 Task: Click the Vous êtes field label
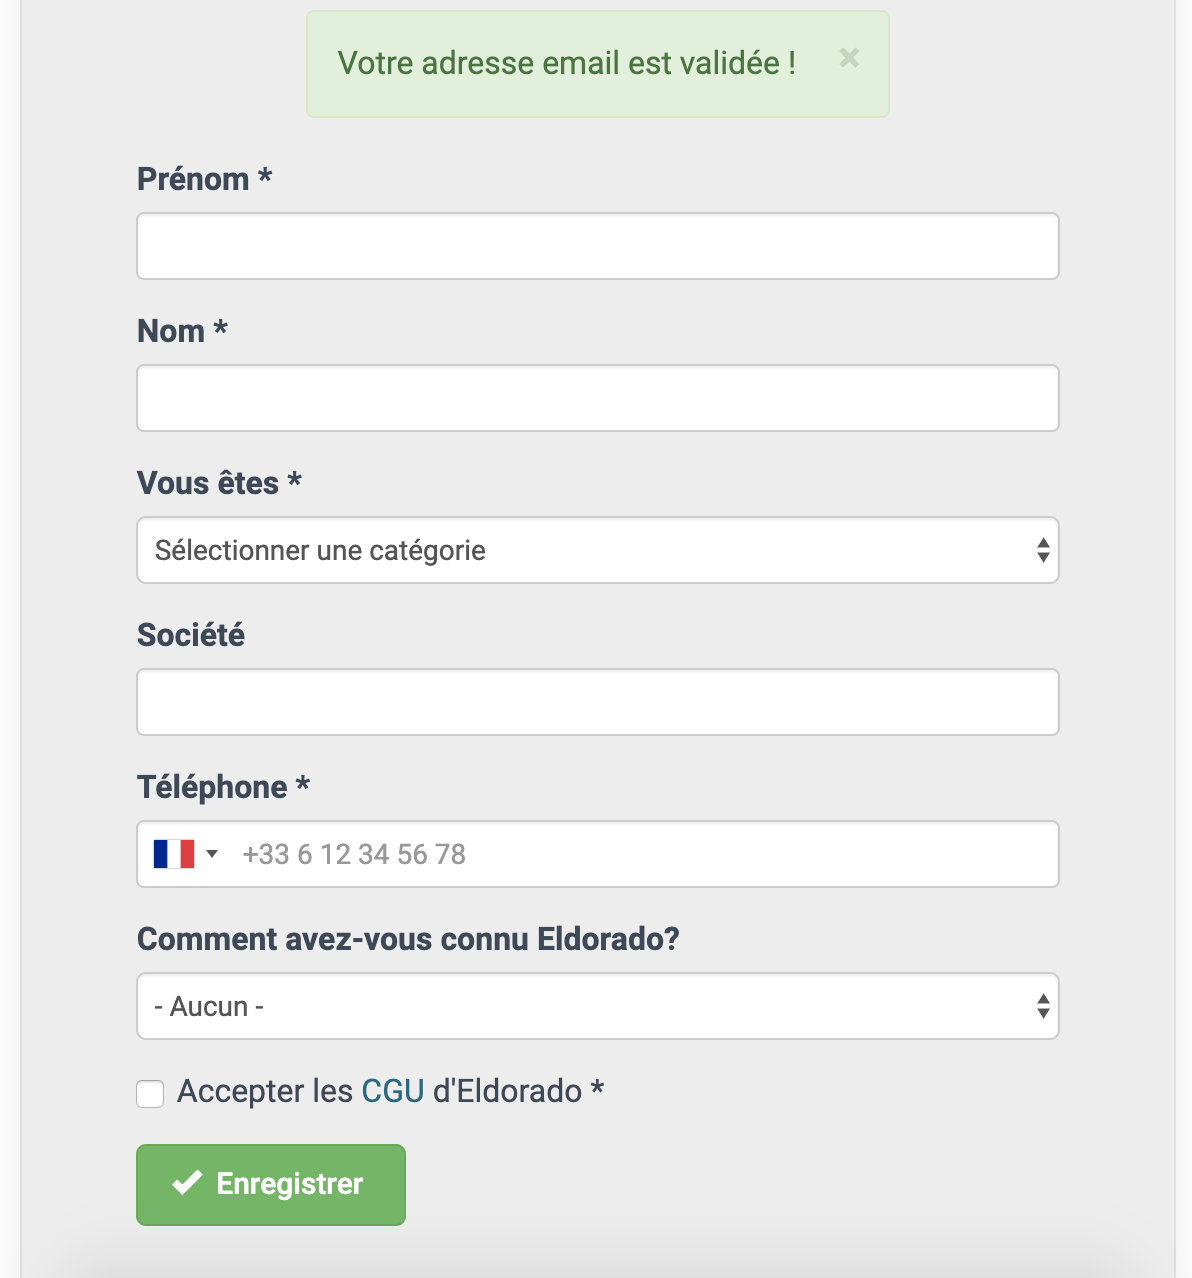click(219, 483)
